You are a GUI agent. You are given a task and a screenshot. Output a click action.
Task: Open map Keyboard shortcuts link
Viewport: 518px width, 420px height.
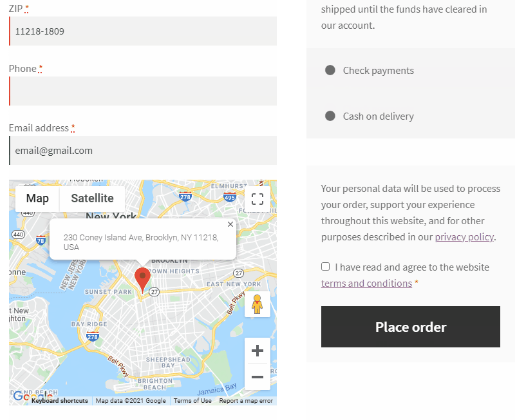(x=60, y=401)
